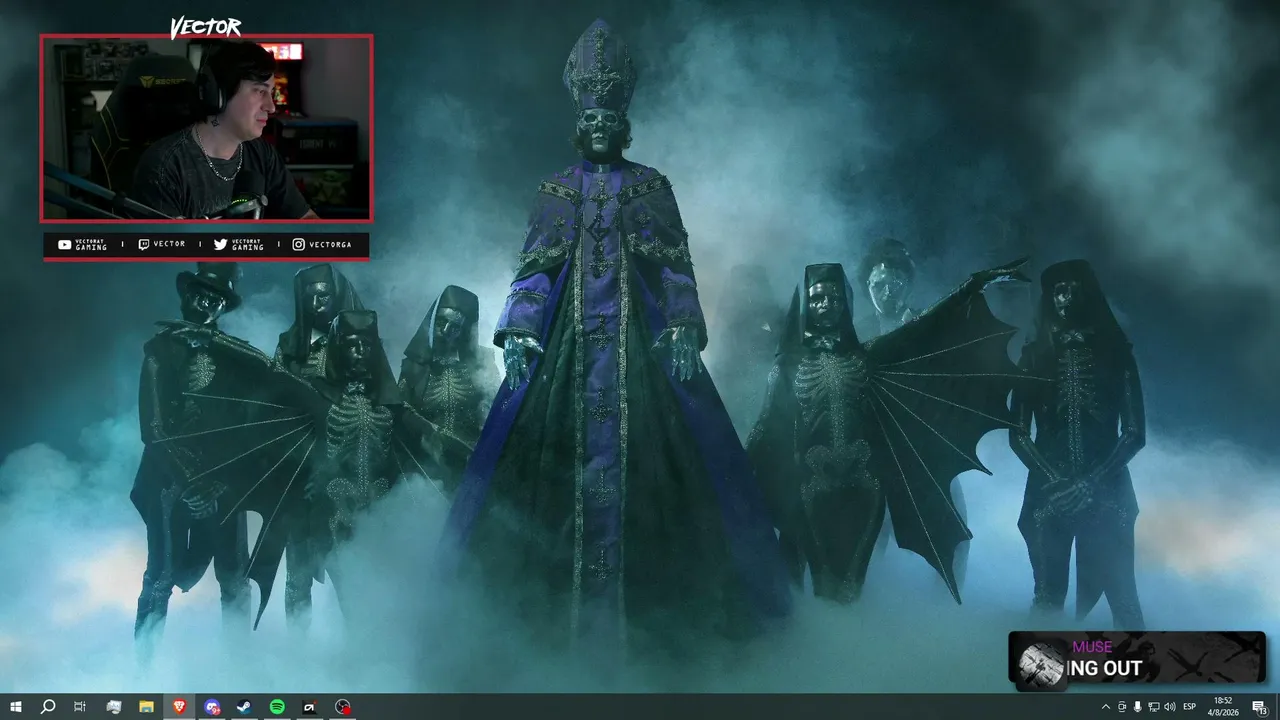The height and width of the screenshot is (720, 1280).
Task: Open the black square app icon beside Spotify
Action: tap(310, 707)
